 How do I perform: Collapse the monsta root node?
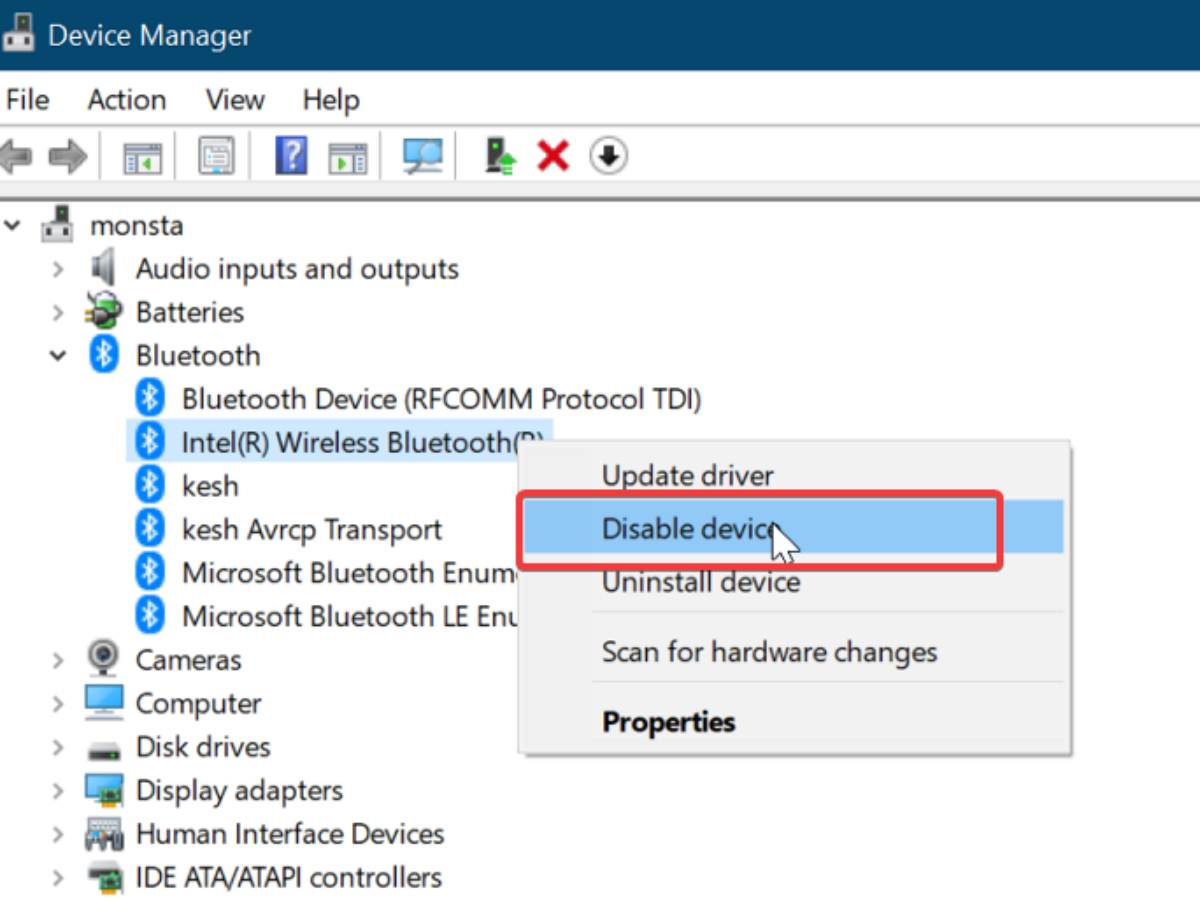pyautogui.click(x=12, y=225)
